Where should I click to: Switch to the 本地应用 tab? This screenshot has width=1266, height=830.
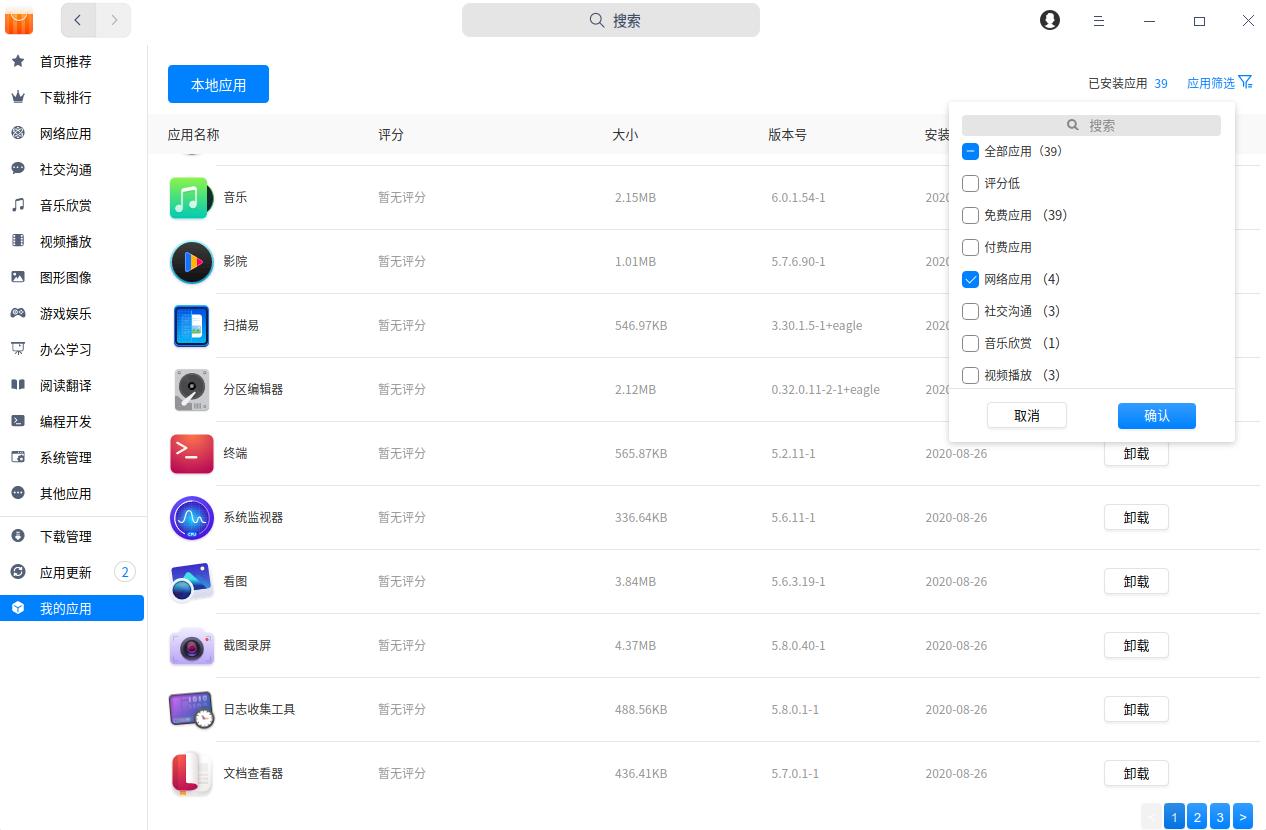pos(218,84)
